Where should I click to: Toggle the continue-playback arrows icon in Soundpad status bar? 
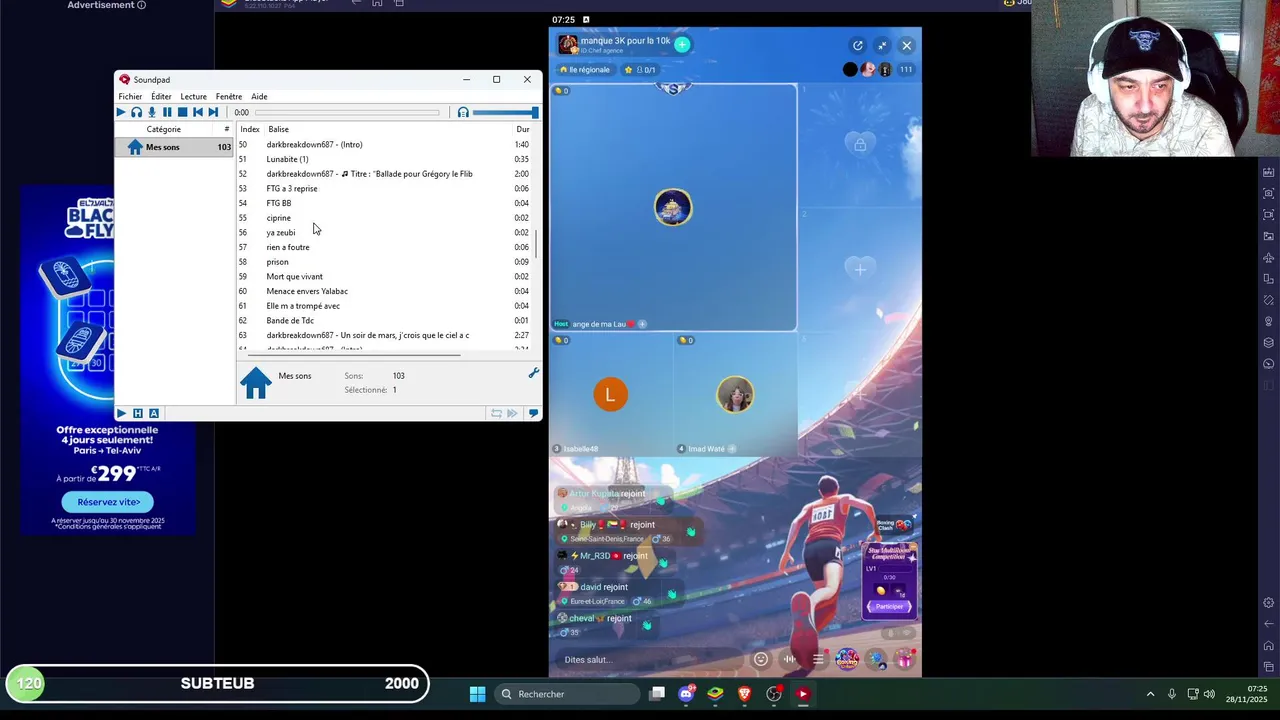[513, 413]
